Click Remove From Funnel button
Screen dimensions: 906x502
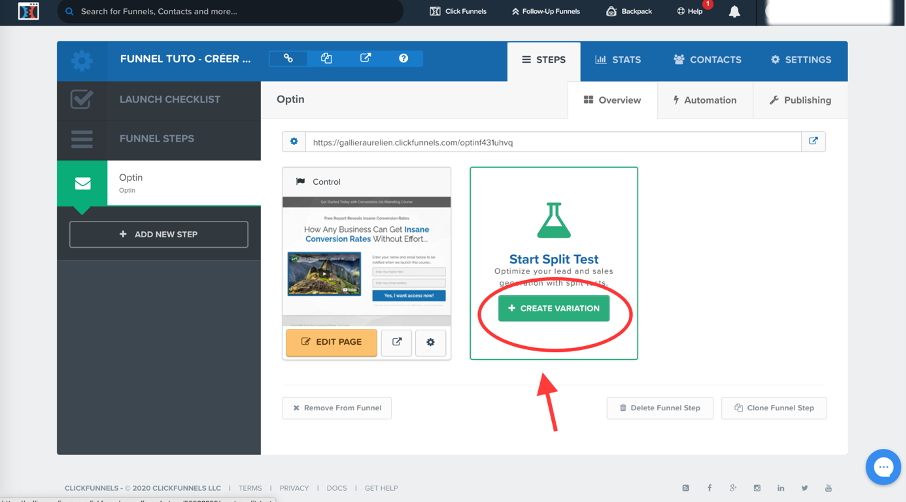pos(337,408)
